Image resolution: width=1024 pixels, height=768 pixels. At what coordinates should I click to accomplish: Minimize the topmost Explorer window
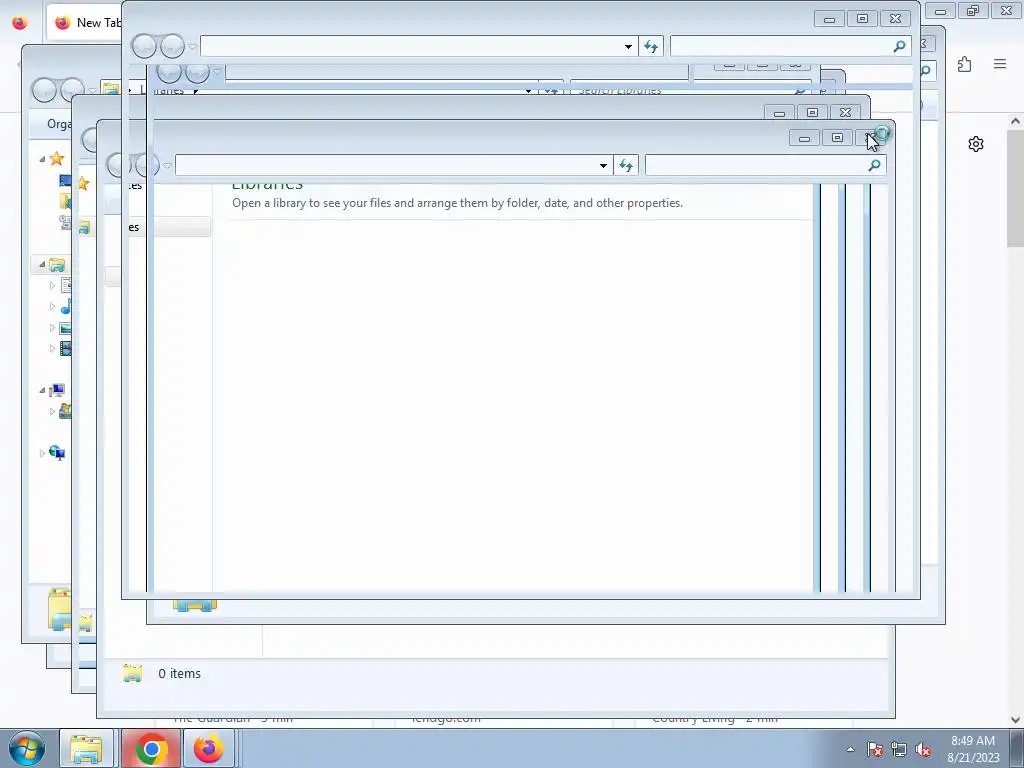click(x=829, y=19)
